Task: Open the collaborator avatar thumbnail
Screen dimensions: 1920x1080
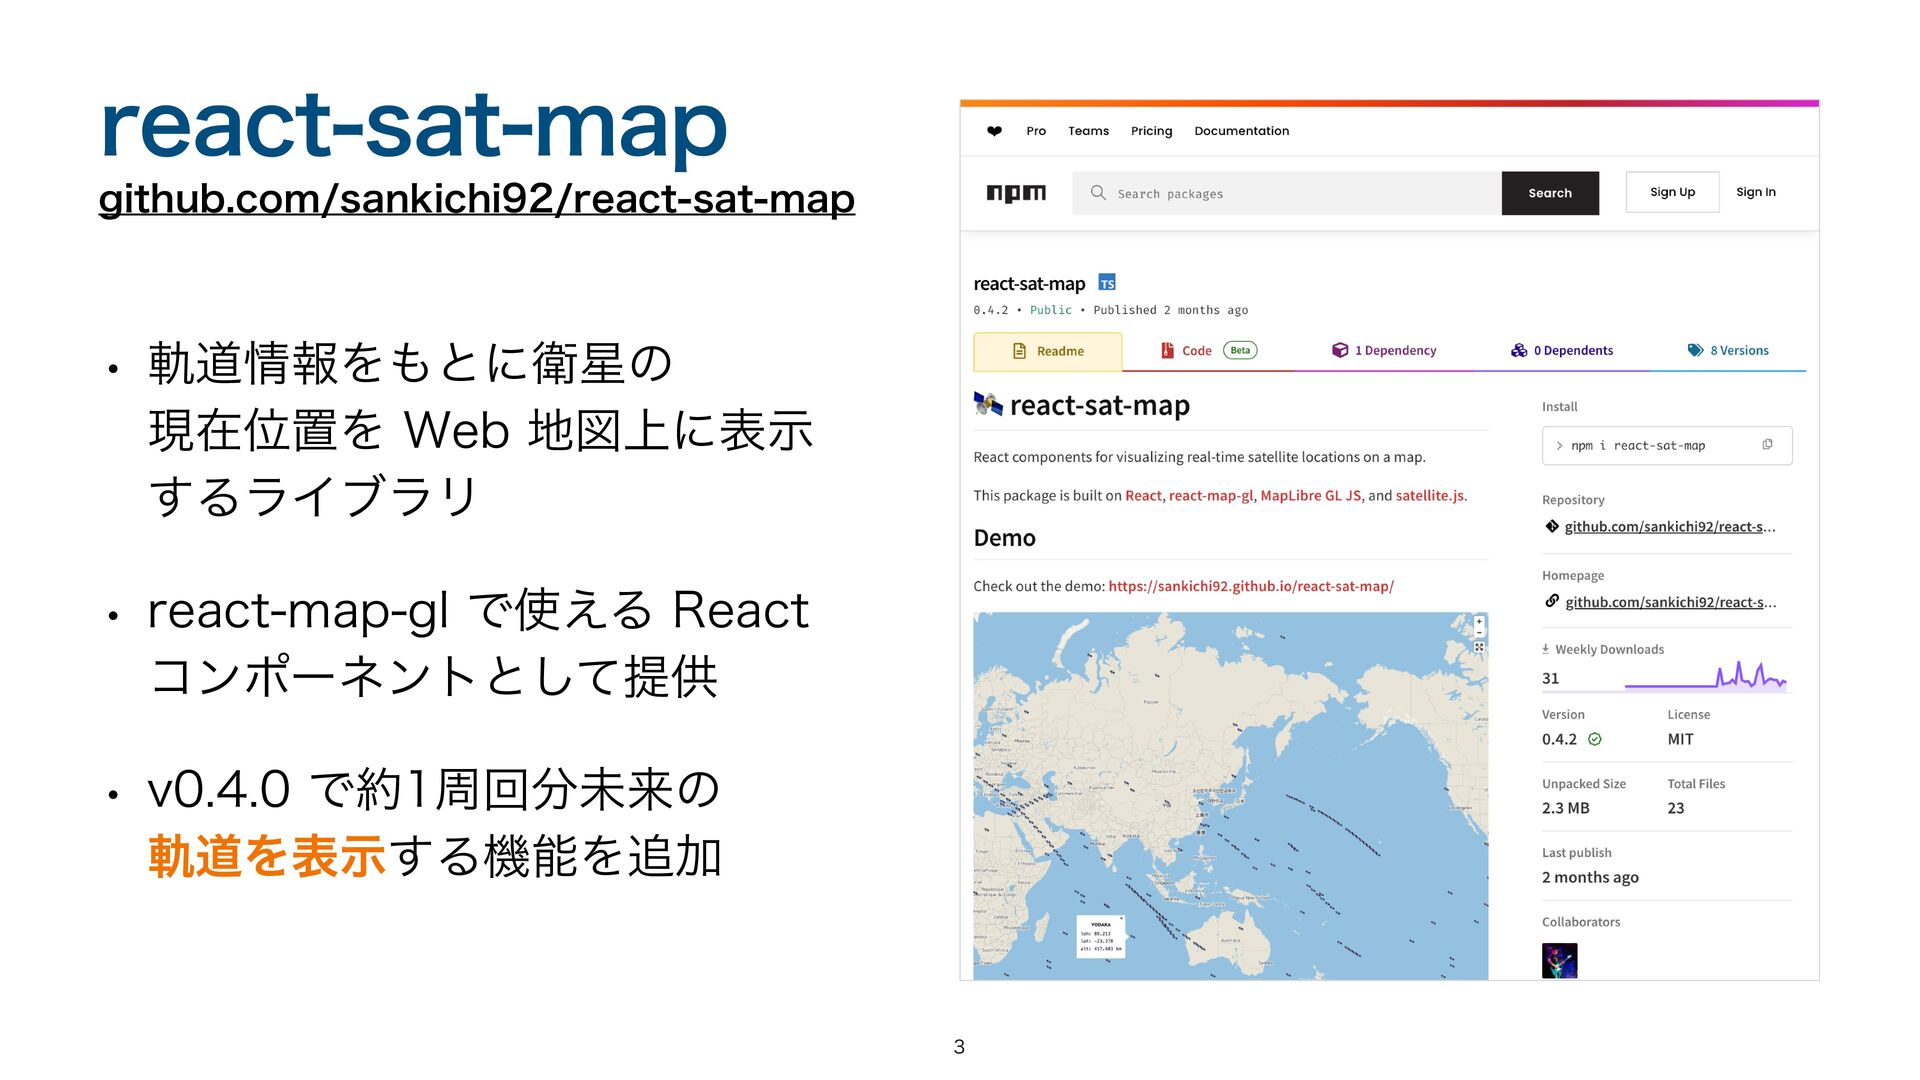Action: coord(1559,960)
